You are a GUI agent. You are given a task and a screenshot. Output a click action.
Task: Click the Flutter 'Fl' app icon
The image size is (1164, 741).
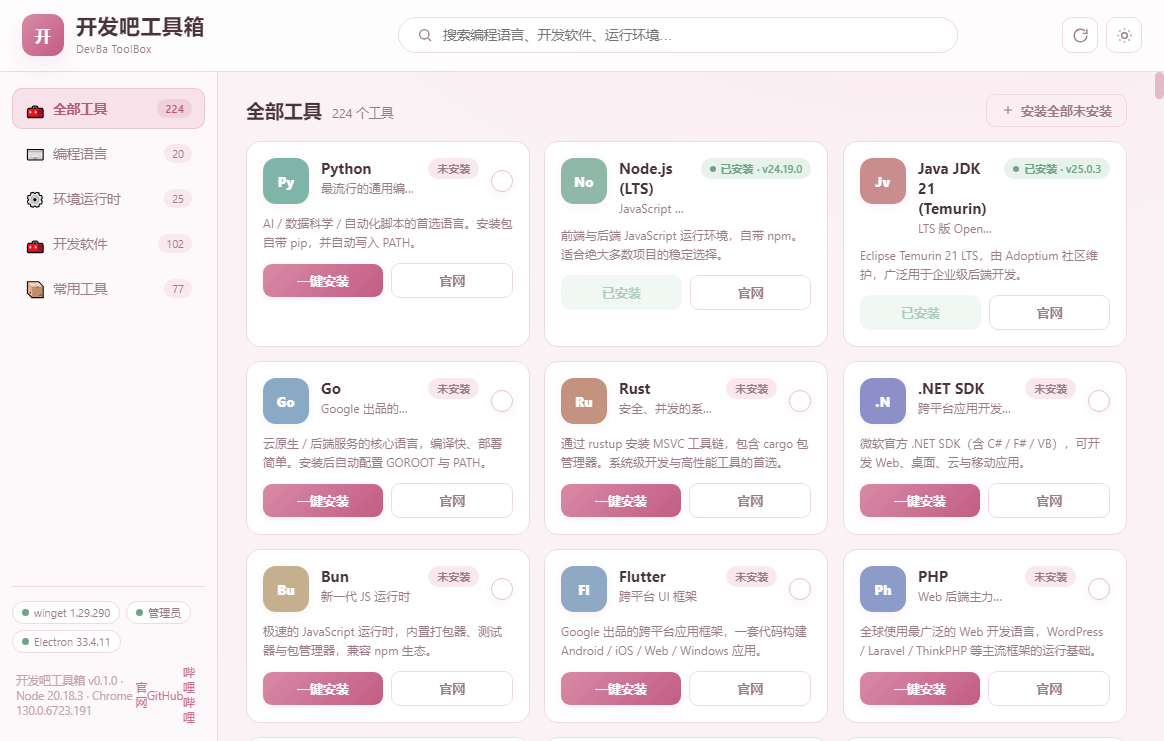click(583, 589)
